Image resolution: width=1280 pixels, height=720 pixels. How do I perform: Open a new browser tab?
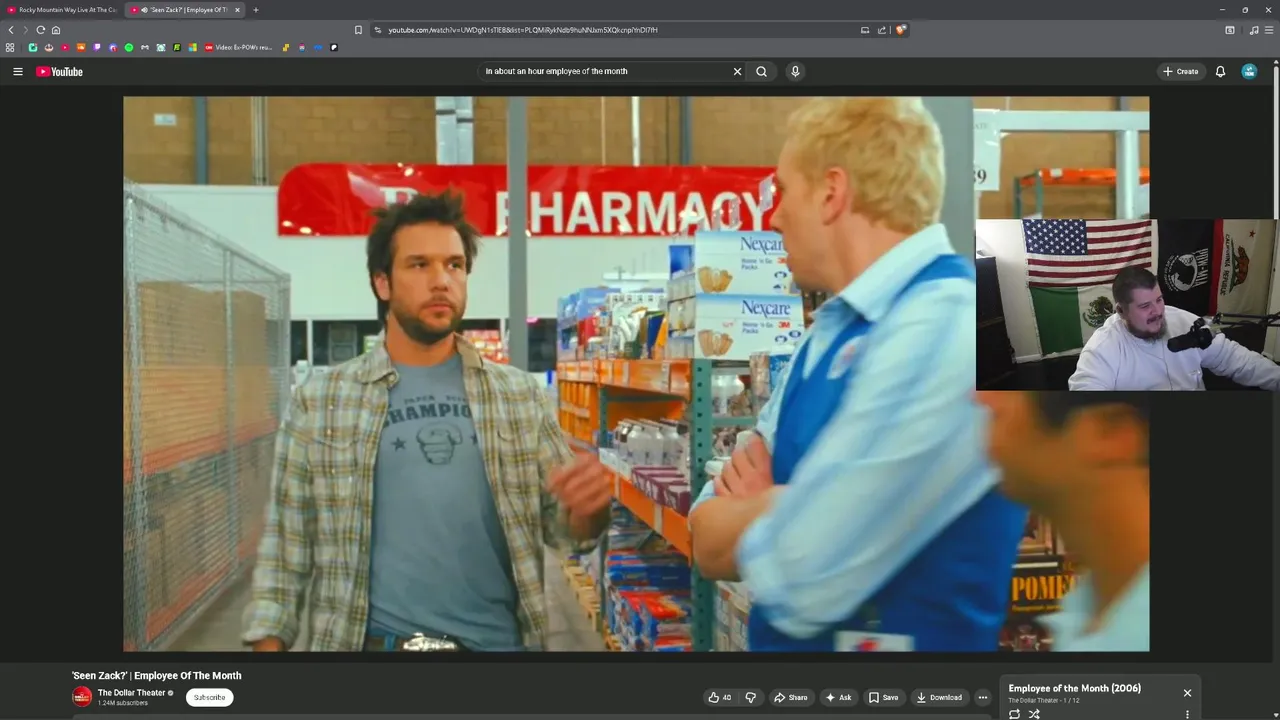click(x=255, y=10)
